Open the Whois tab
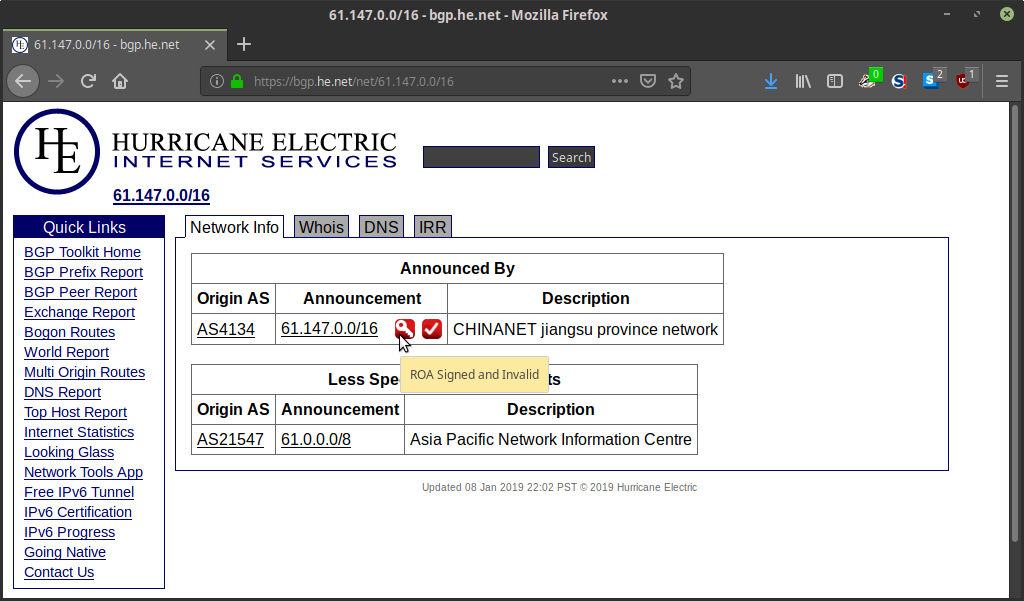Viewport: 1024px width, 601px height. (321, 227)
